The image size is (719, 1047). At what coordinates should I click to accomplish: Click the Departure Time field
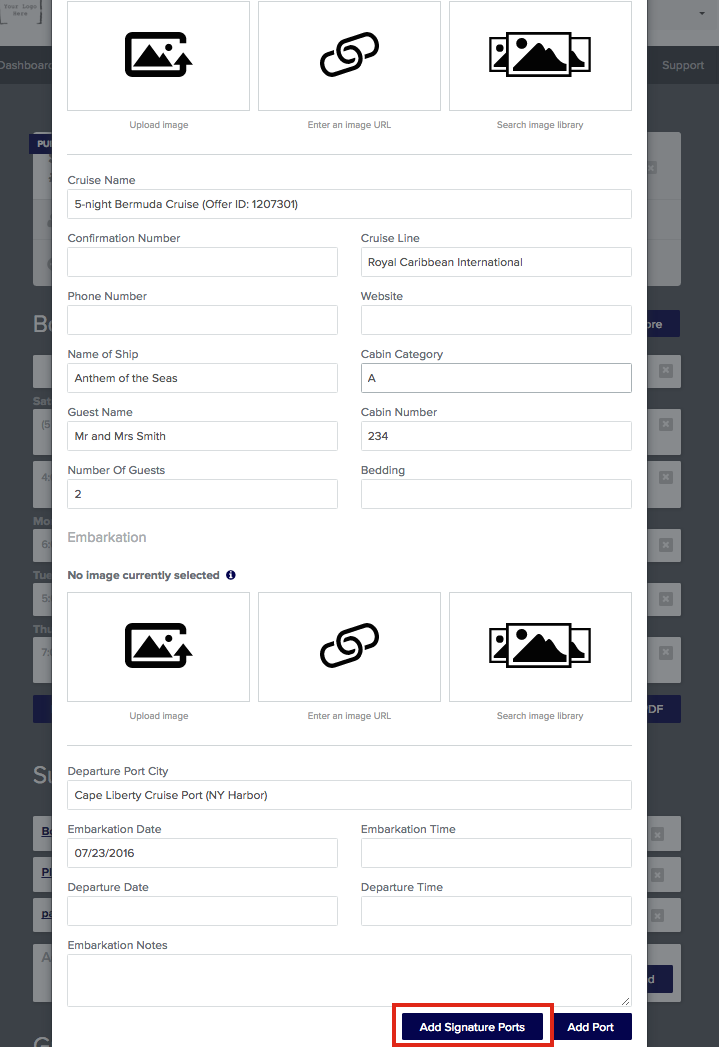pyautogui.click(x=496, y=911)
